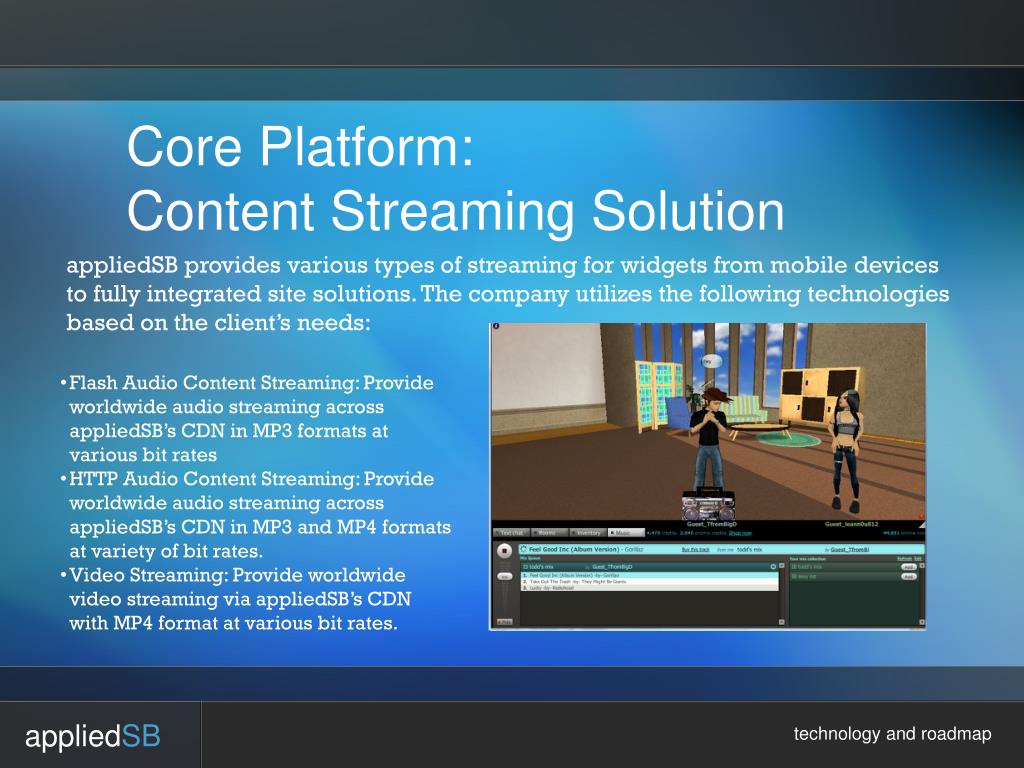1024x768 pixels.
Task: Click the round stop playback button
Action: click(x=504, y=551)
